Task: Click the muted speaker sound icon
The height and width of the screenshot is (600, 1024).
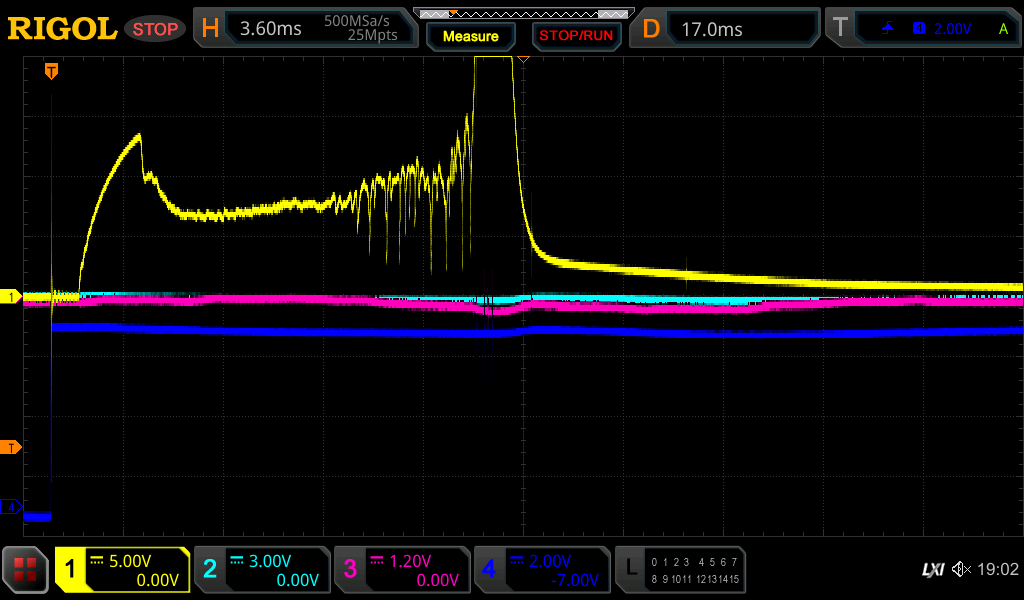Action: click(961, 569)
